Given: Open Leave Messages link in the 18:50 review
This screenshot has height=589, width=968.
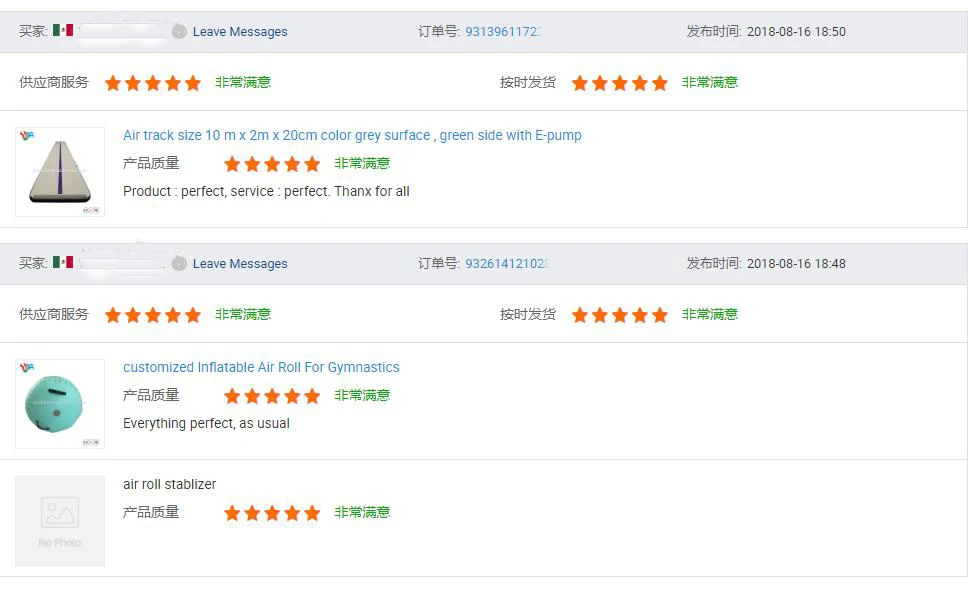Looking at the screenshot, I should tap(240, 32).
